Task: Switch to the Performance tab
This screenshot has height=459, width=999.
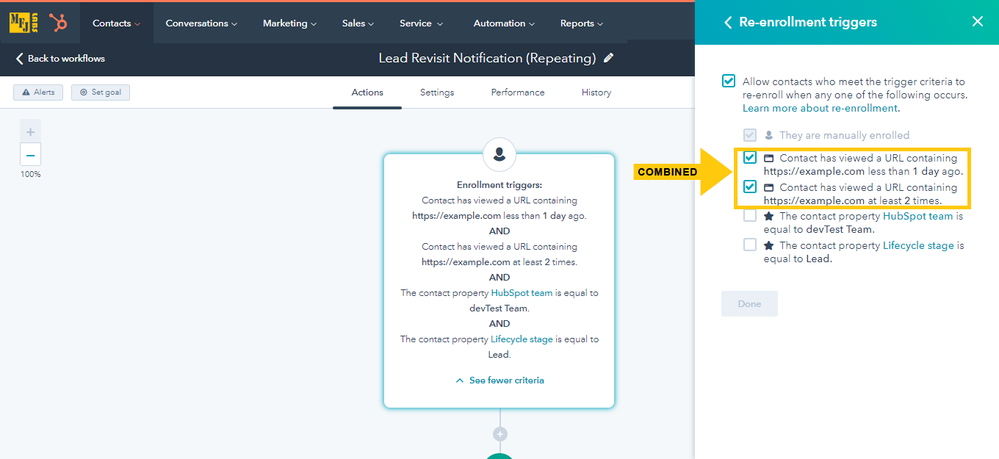Action: point(517,92)
